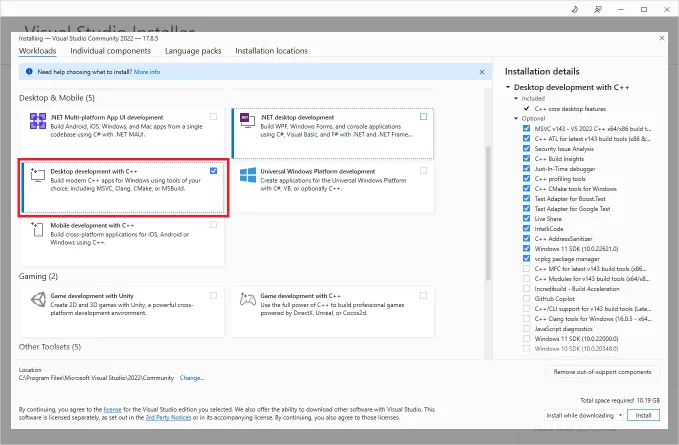The image size is (679, 445).
Task: Click the feedback icon in the title bar
Action: (x=598, y=9)
